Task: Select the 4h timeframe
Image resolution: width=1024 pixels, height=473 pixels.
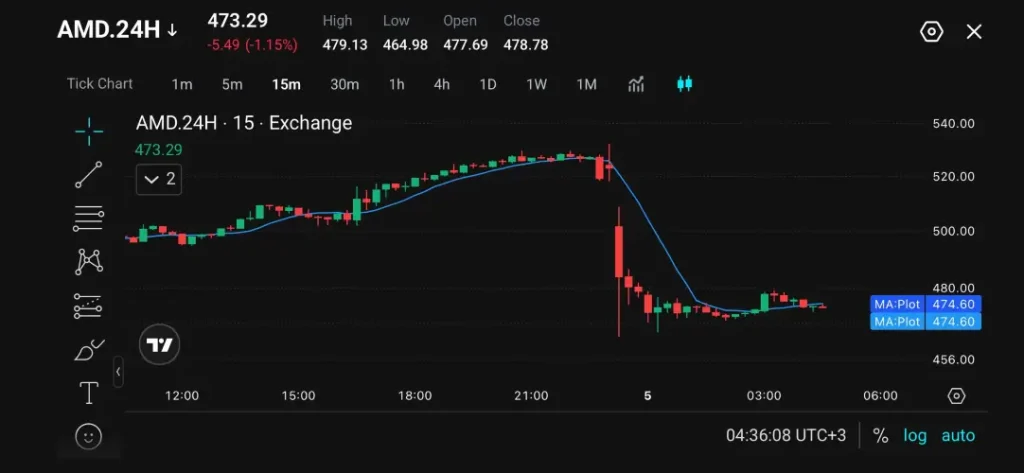Action: [x=441, y=84]
